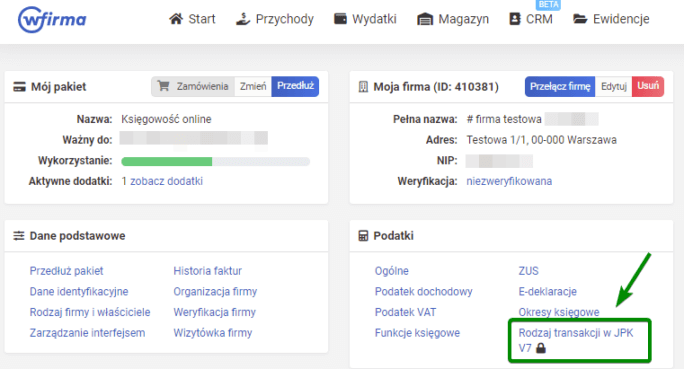
Task: Click the Przychody hand-coin icon
Action: click(243, 19)
